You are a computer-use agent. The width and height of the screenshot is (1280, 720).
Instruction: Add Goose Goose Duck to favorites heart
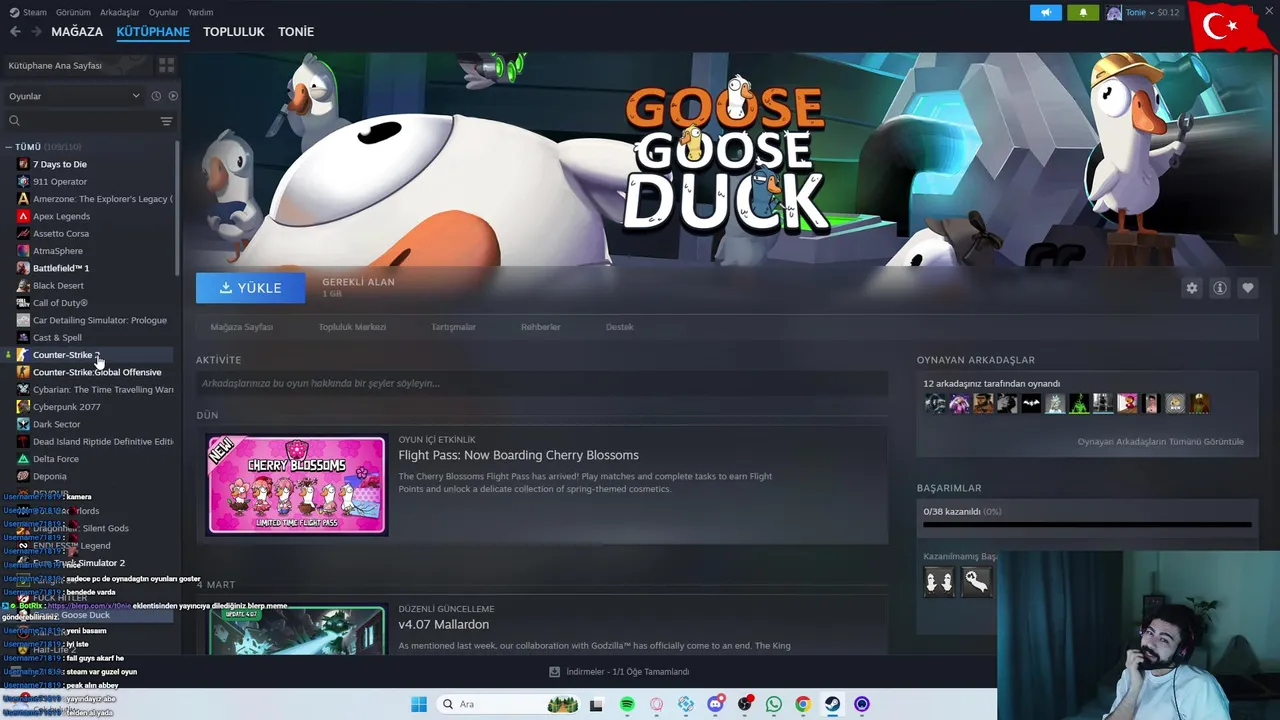1248,288
